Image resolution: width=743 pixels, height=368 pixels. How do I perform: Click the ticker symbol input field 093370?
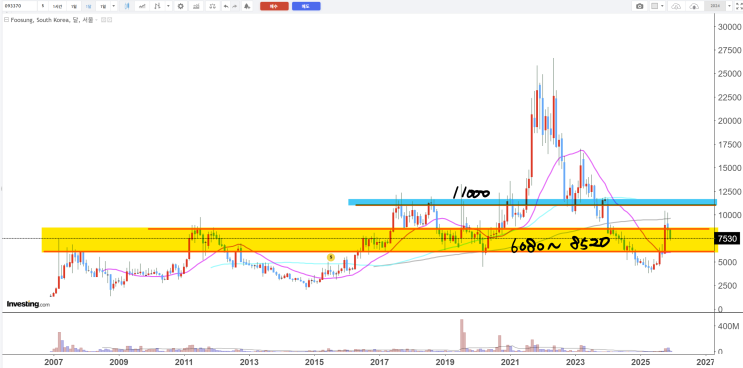click(19, 6)
